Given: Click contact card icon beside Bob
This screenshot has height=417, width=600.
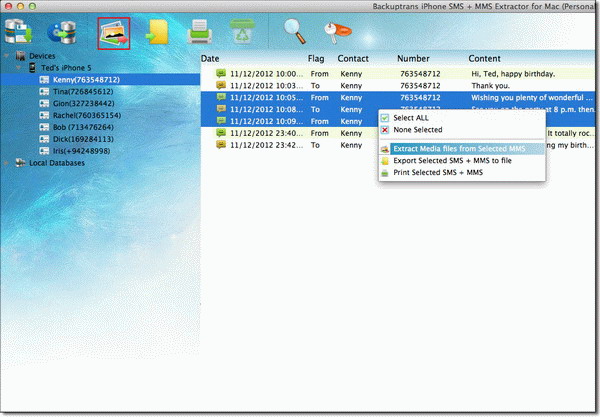Looking at the screenshot, I should pyautogui.click(x=44, y=127).
